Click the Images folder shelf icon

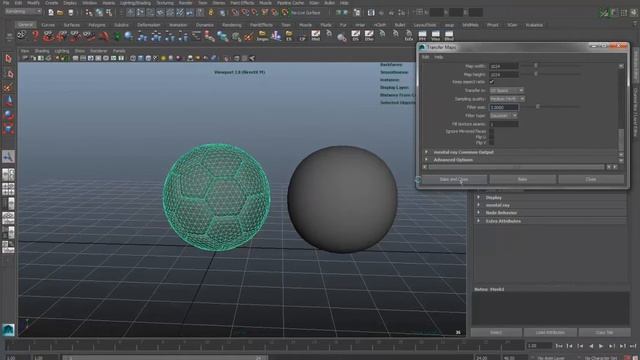click(262, 36)
